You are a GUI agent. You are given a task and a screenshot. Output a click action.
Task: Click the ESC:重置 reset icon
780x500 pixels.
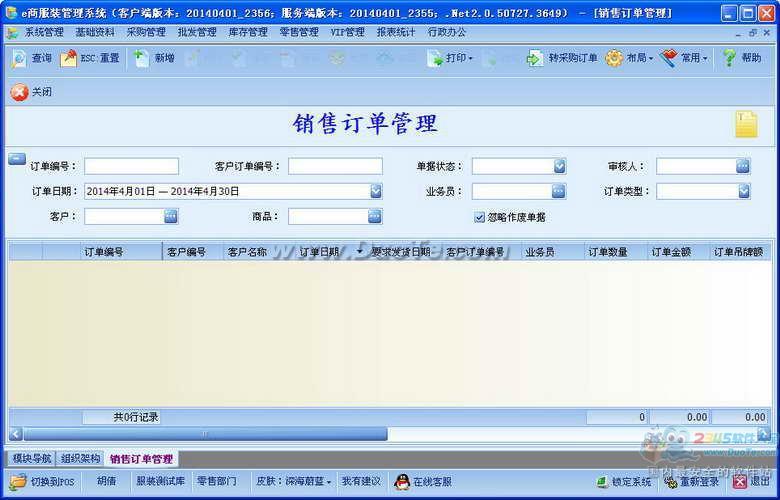pos(68,58)
